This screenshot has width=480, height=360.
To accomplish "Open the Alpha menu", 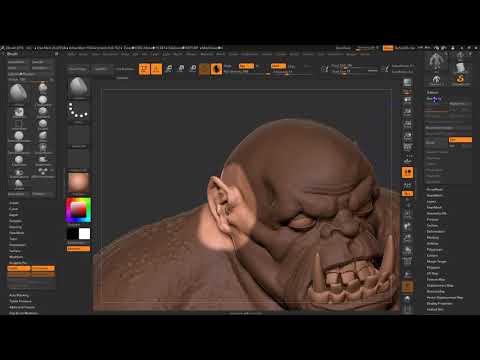I will click(72, 54).
